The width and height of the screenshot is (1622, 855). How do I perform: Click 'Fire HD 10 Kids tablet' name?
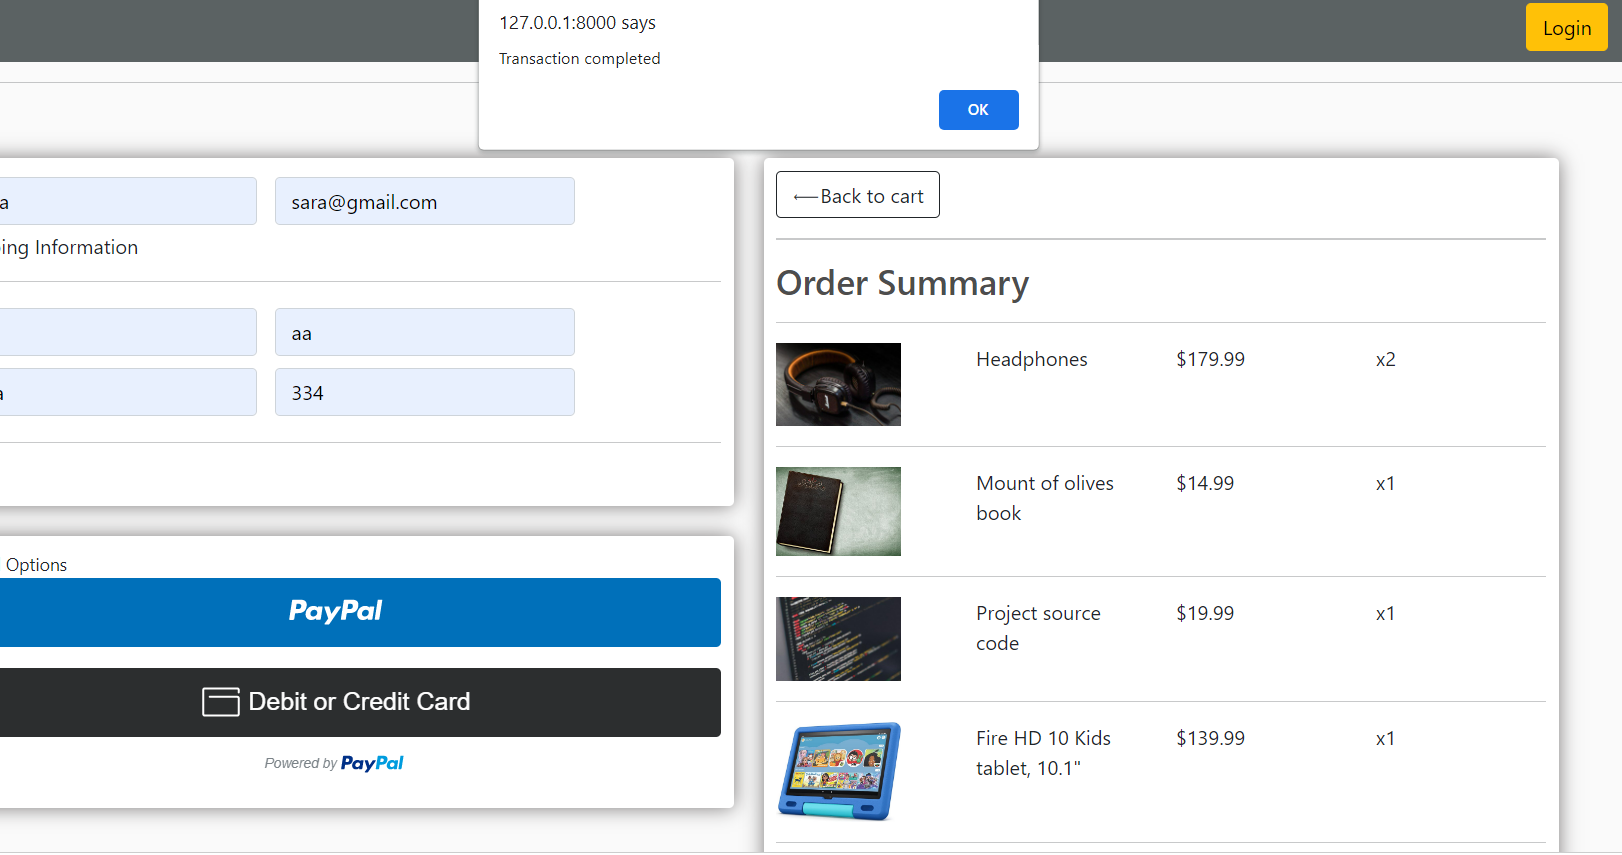[x=1043, y=753]
